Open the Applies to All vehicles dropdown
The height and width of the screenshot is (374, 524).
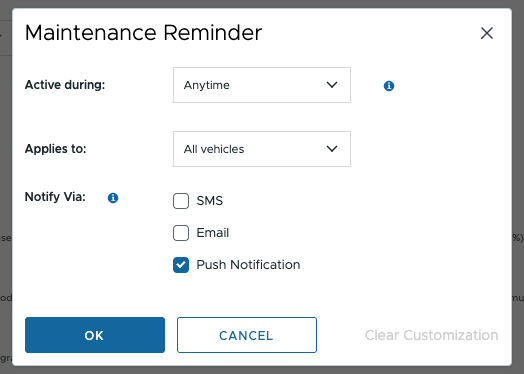pyautogui.click(x=262, y=149)
